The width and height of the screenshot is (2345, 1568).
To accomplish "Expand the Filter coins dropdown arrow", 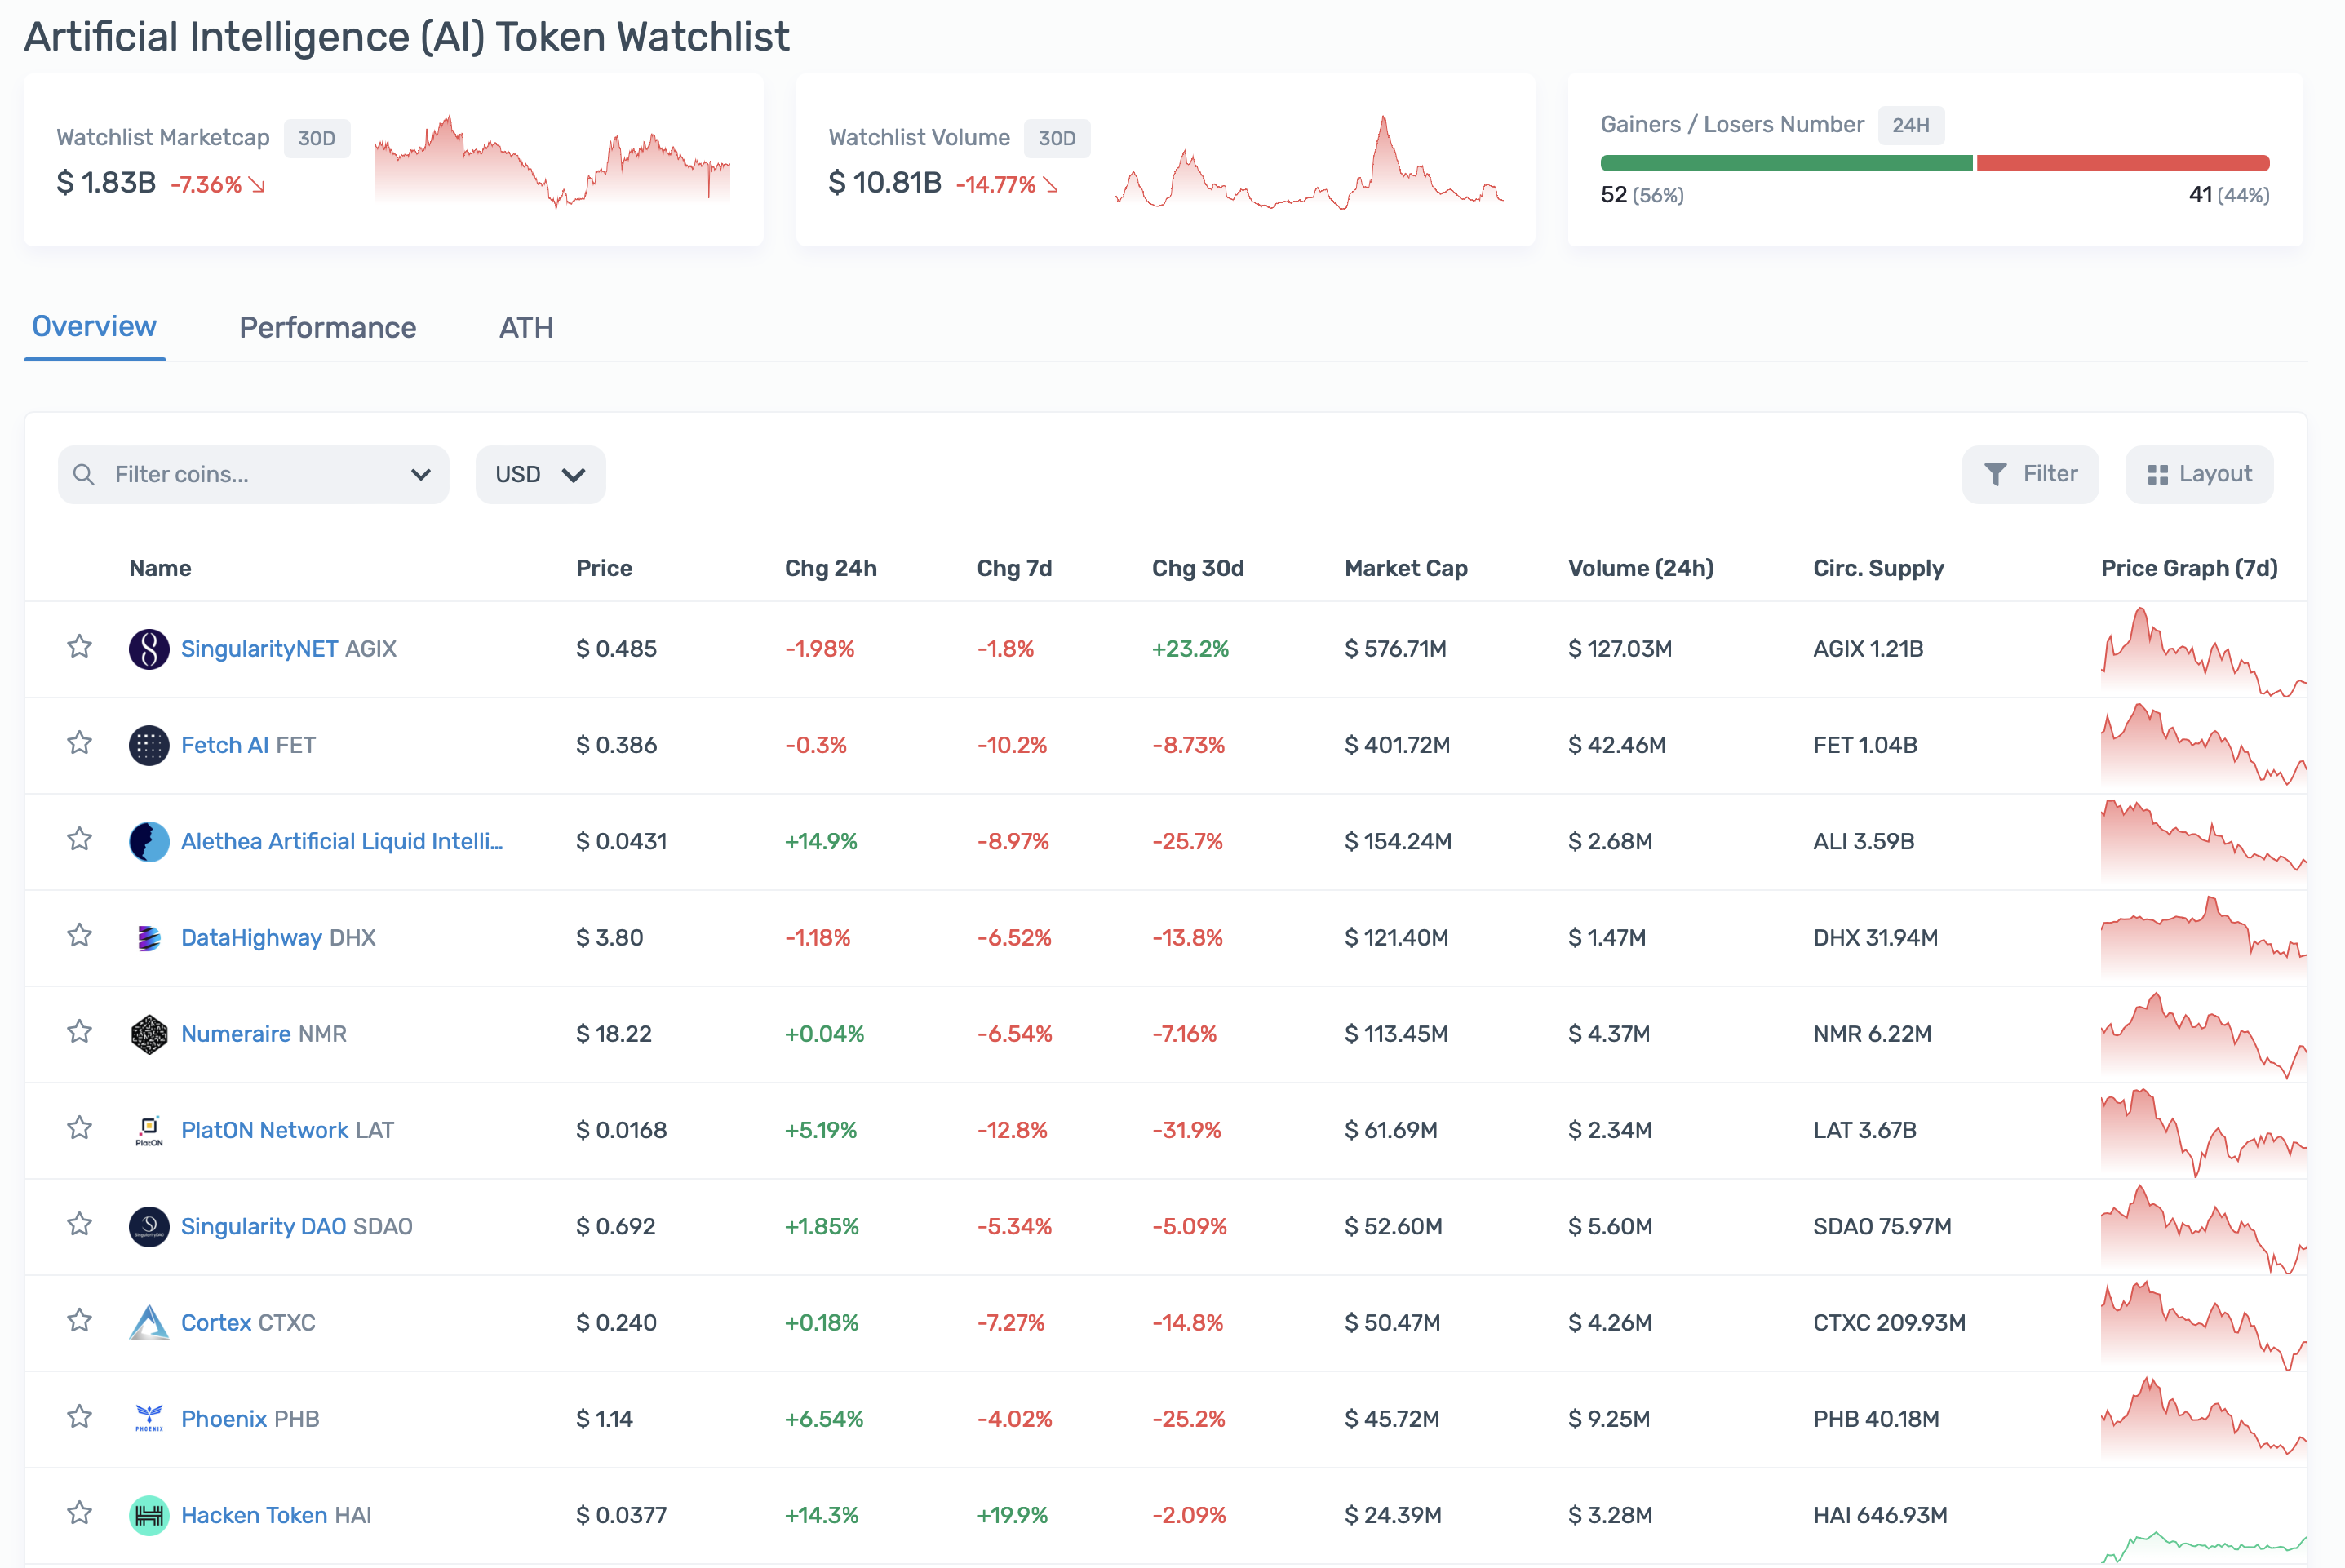I will 421,475.
